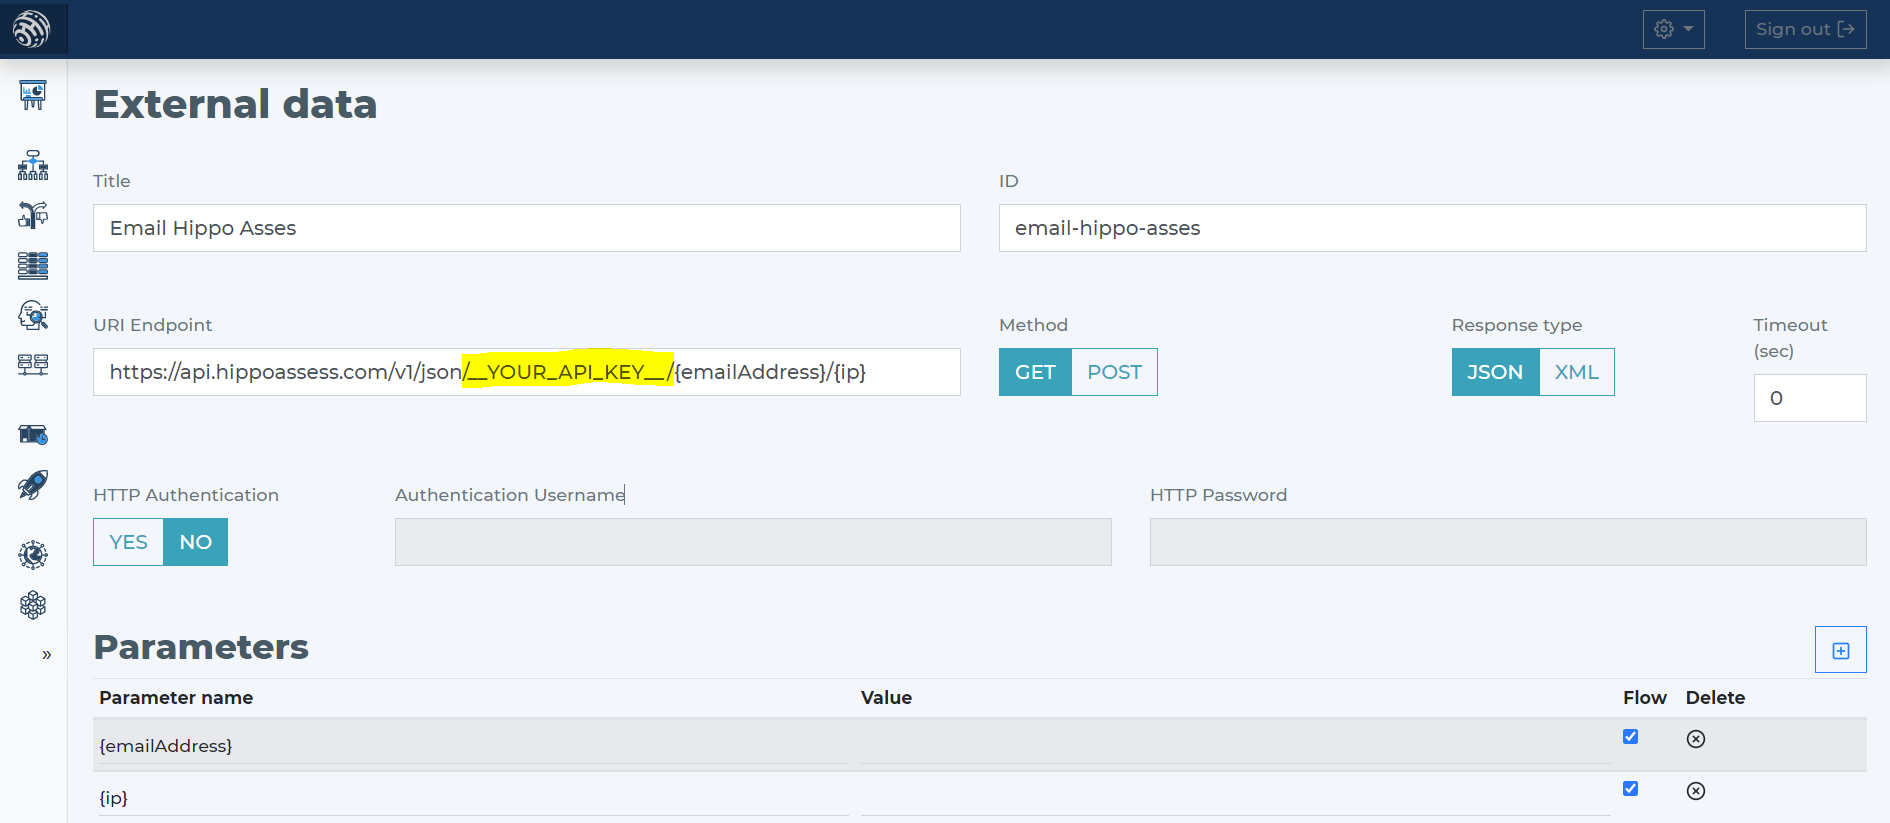Viewport: 1890px width, 823px height.
Task: Click the Value column header
Action: pos(886,698)
